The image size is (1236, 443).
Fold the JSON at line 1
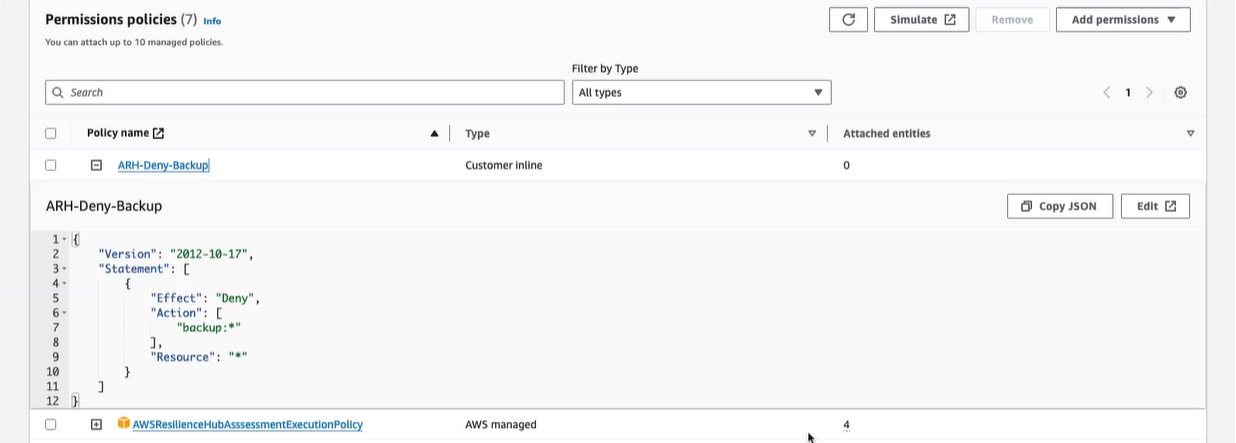(x=64, y=240)
